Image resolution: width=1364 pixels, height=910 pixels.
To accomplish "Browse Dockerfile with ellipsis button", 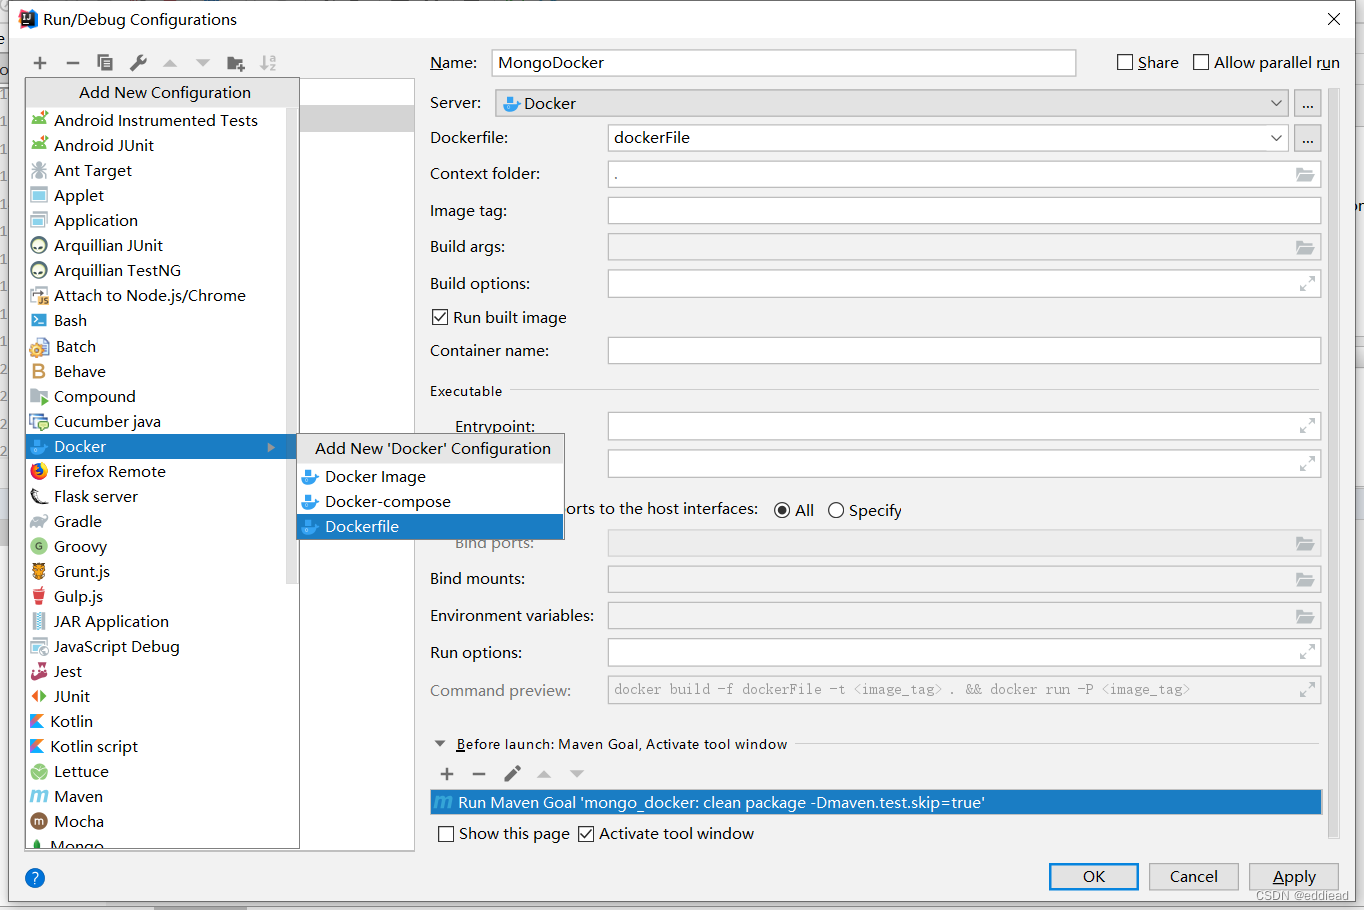I will pyautogui.click(x=1307, y=138).
